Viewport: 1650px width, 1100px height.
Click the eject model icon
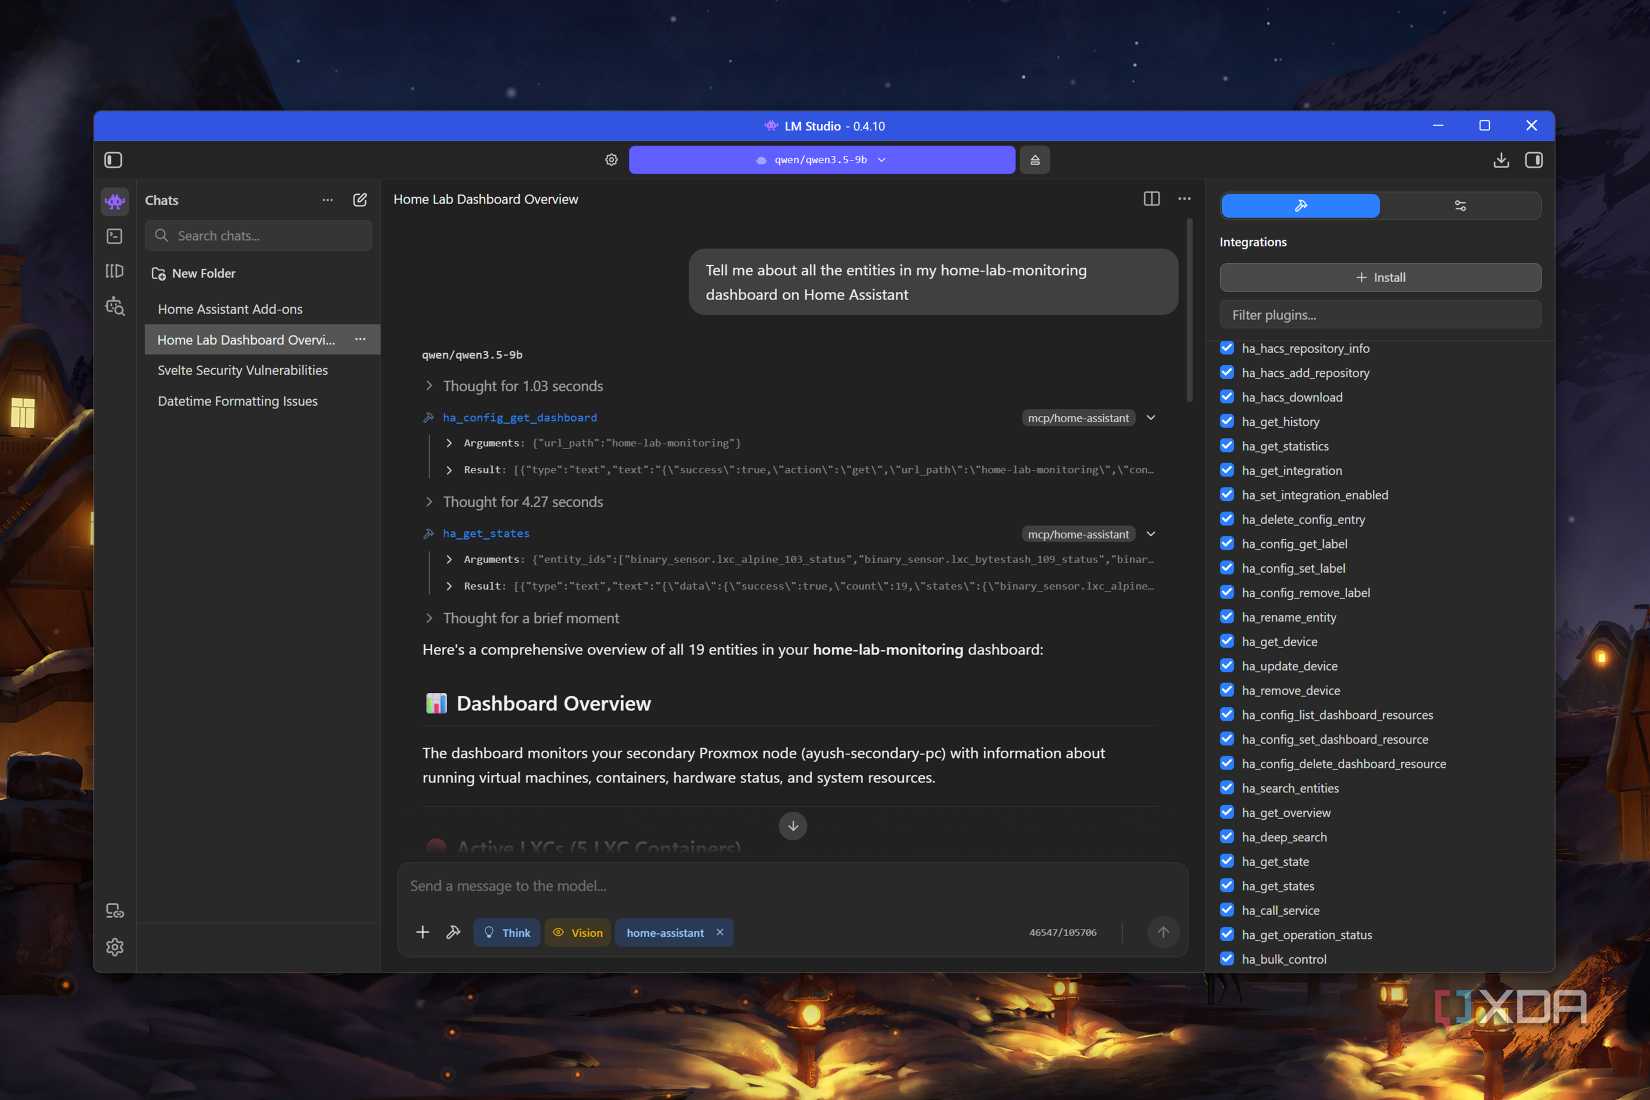[1035, 160]
